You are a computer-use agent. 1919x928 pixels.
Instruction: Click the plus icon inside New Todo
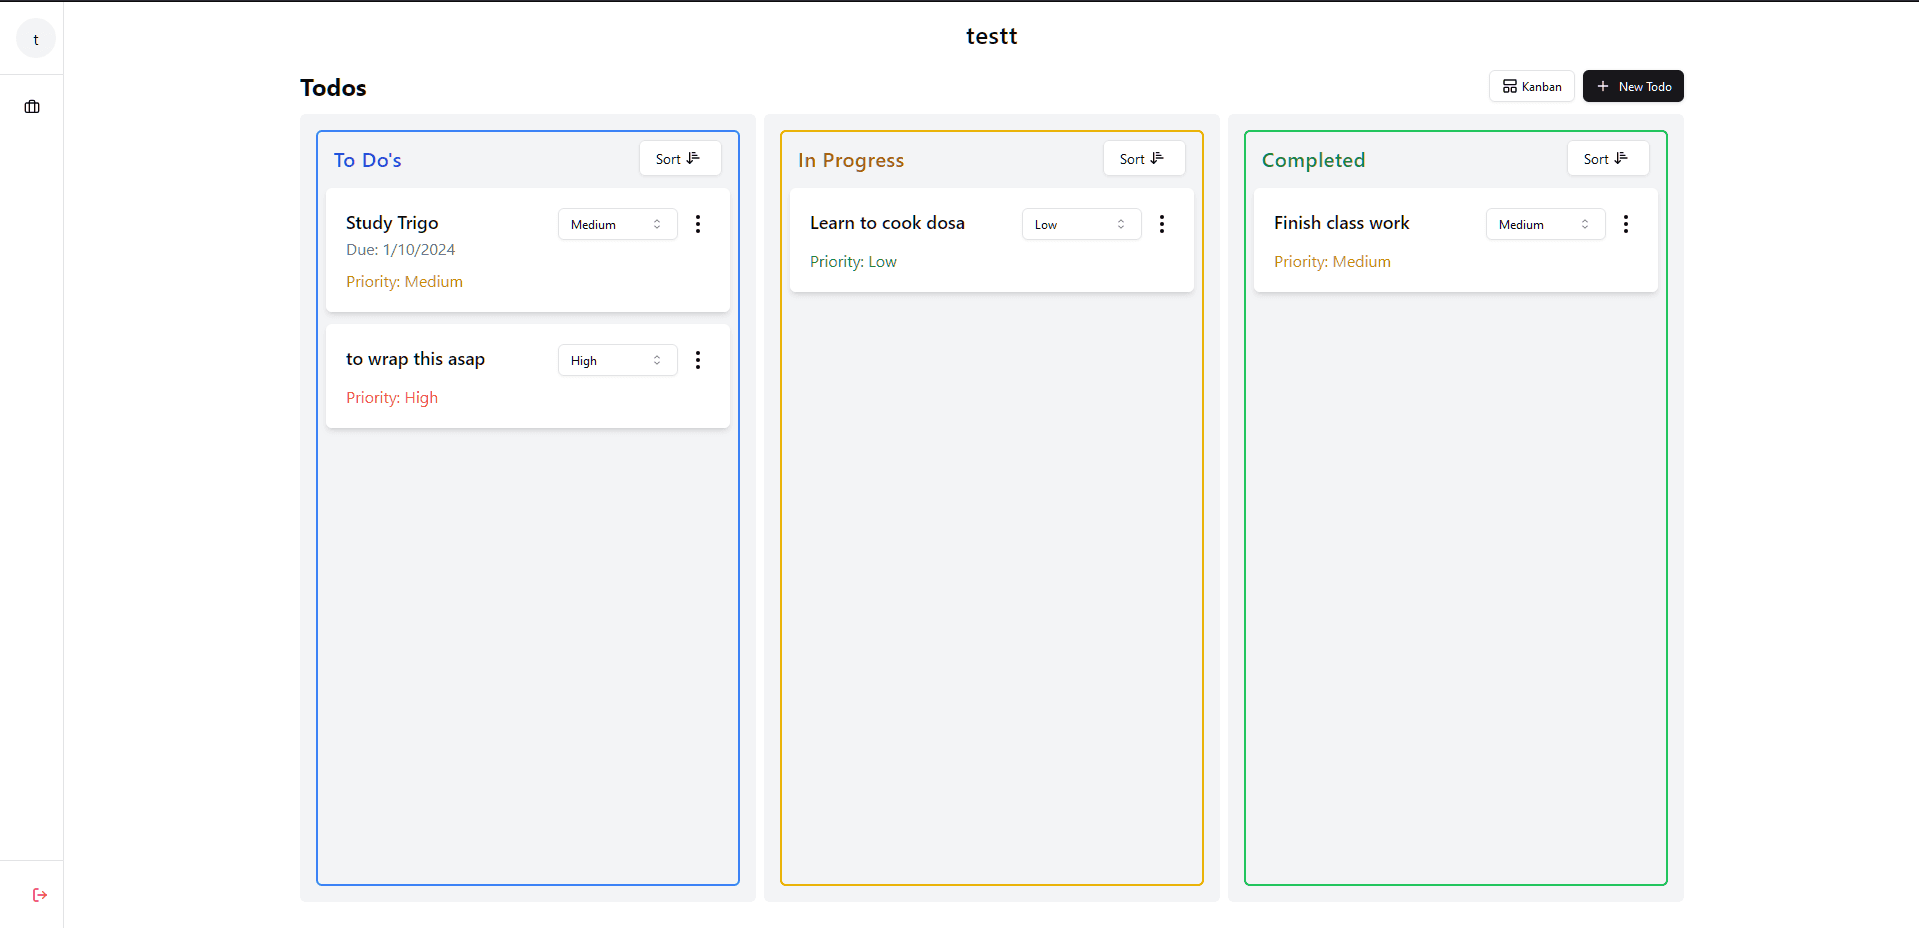click(x=1603, y=86)
